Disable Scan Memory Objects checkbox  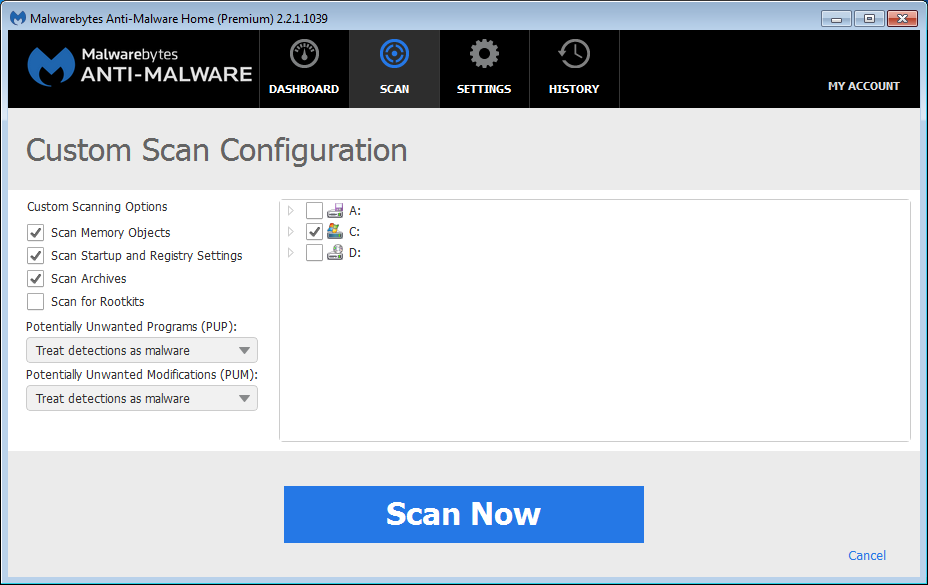point(36,233)
